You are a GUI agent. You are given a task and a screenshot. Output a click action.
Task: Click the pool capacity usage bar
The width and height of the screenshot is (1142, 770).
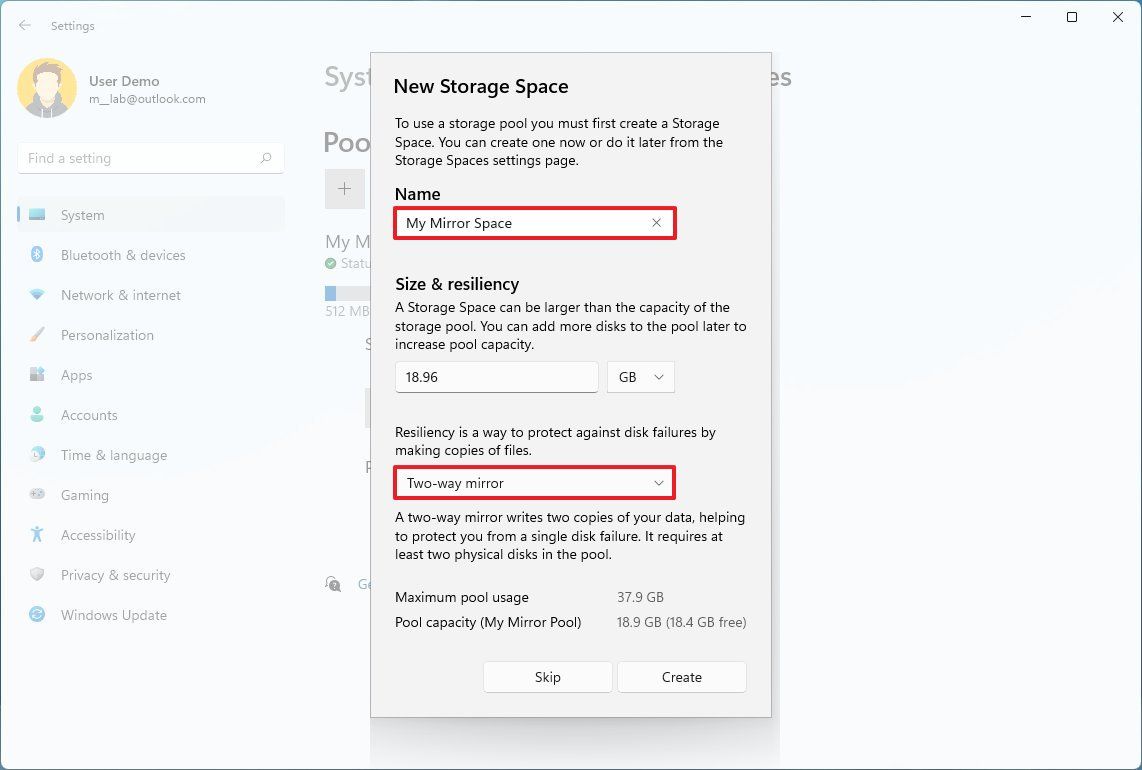click(345, 292)
